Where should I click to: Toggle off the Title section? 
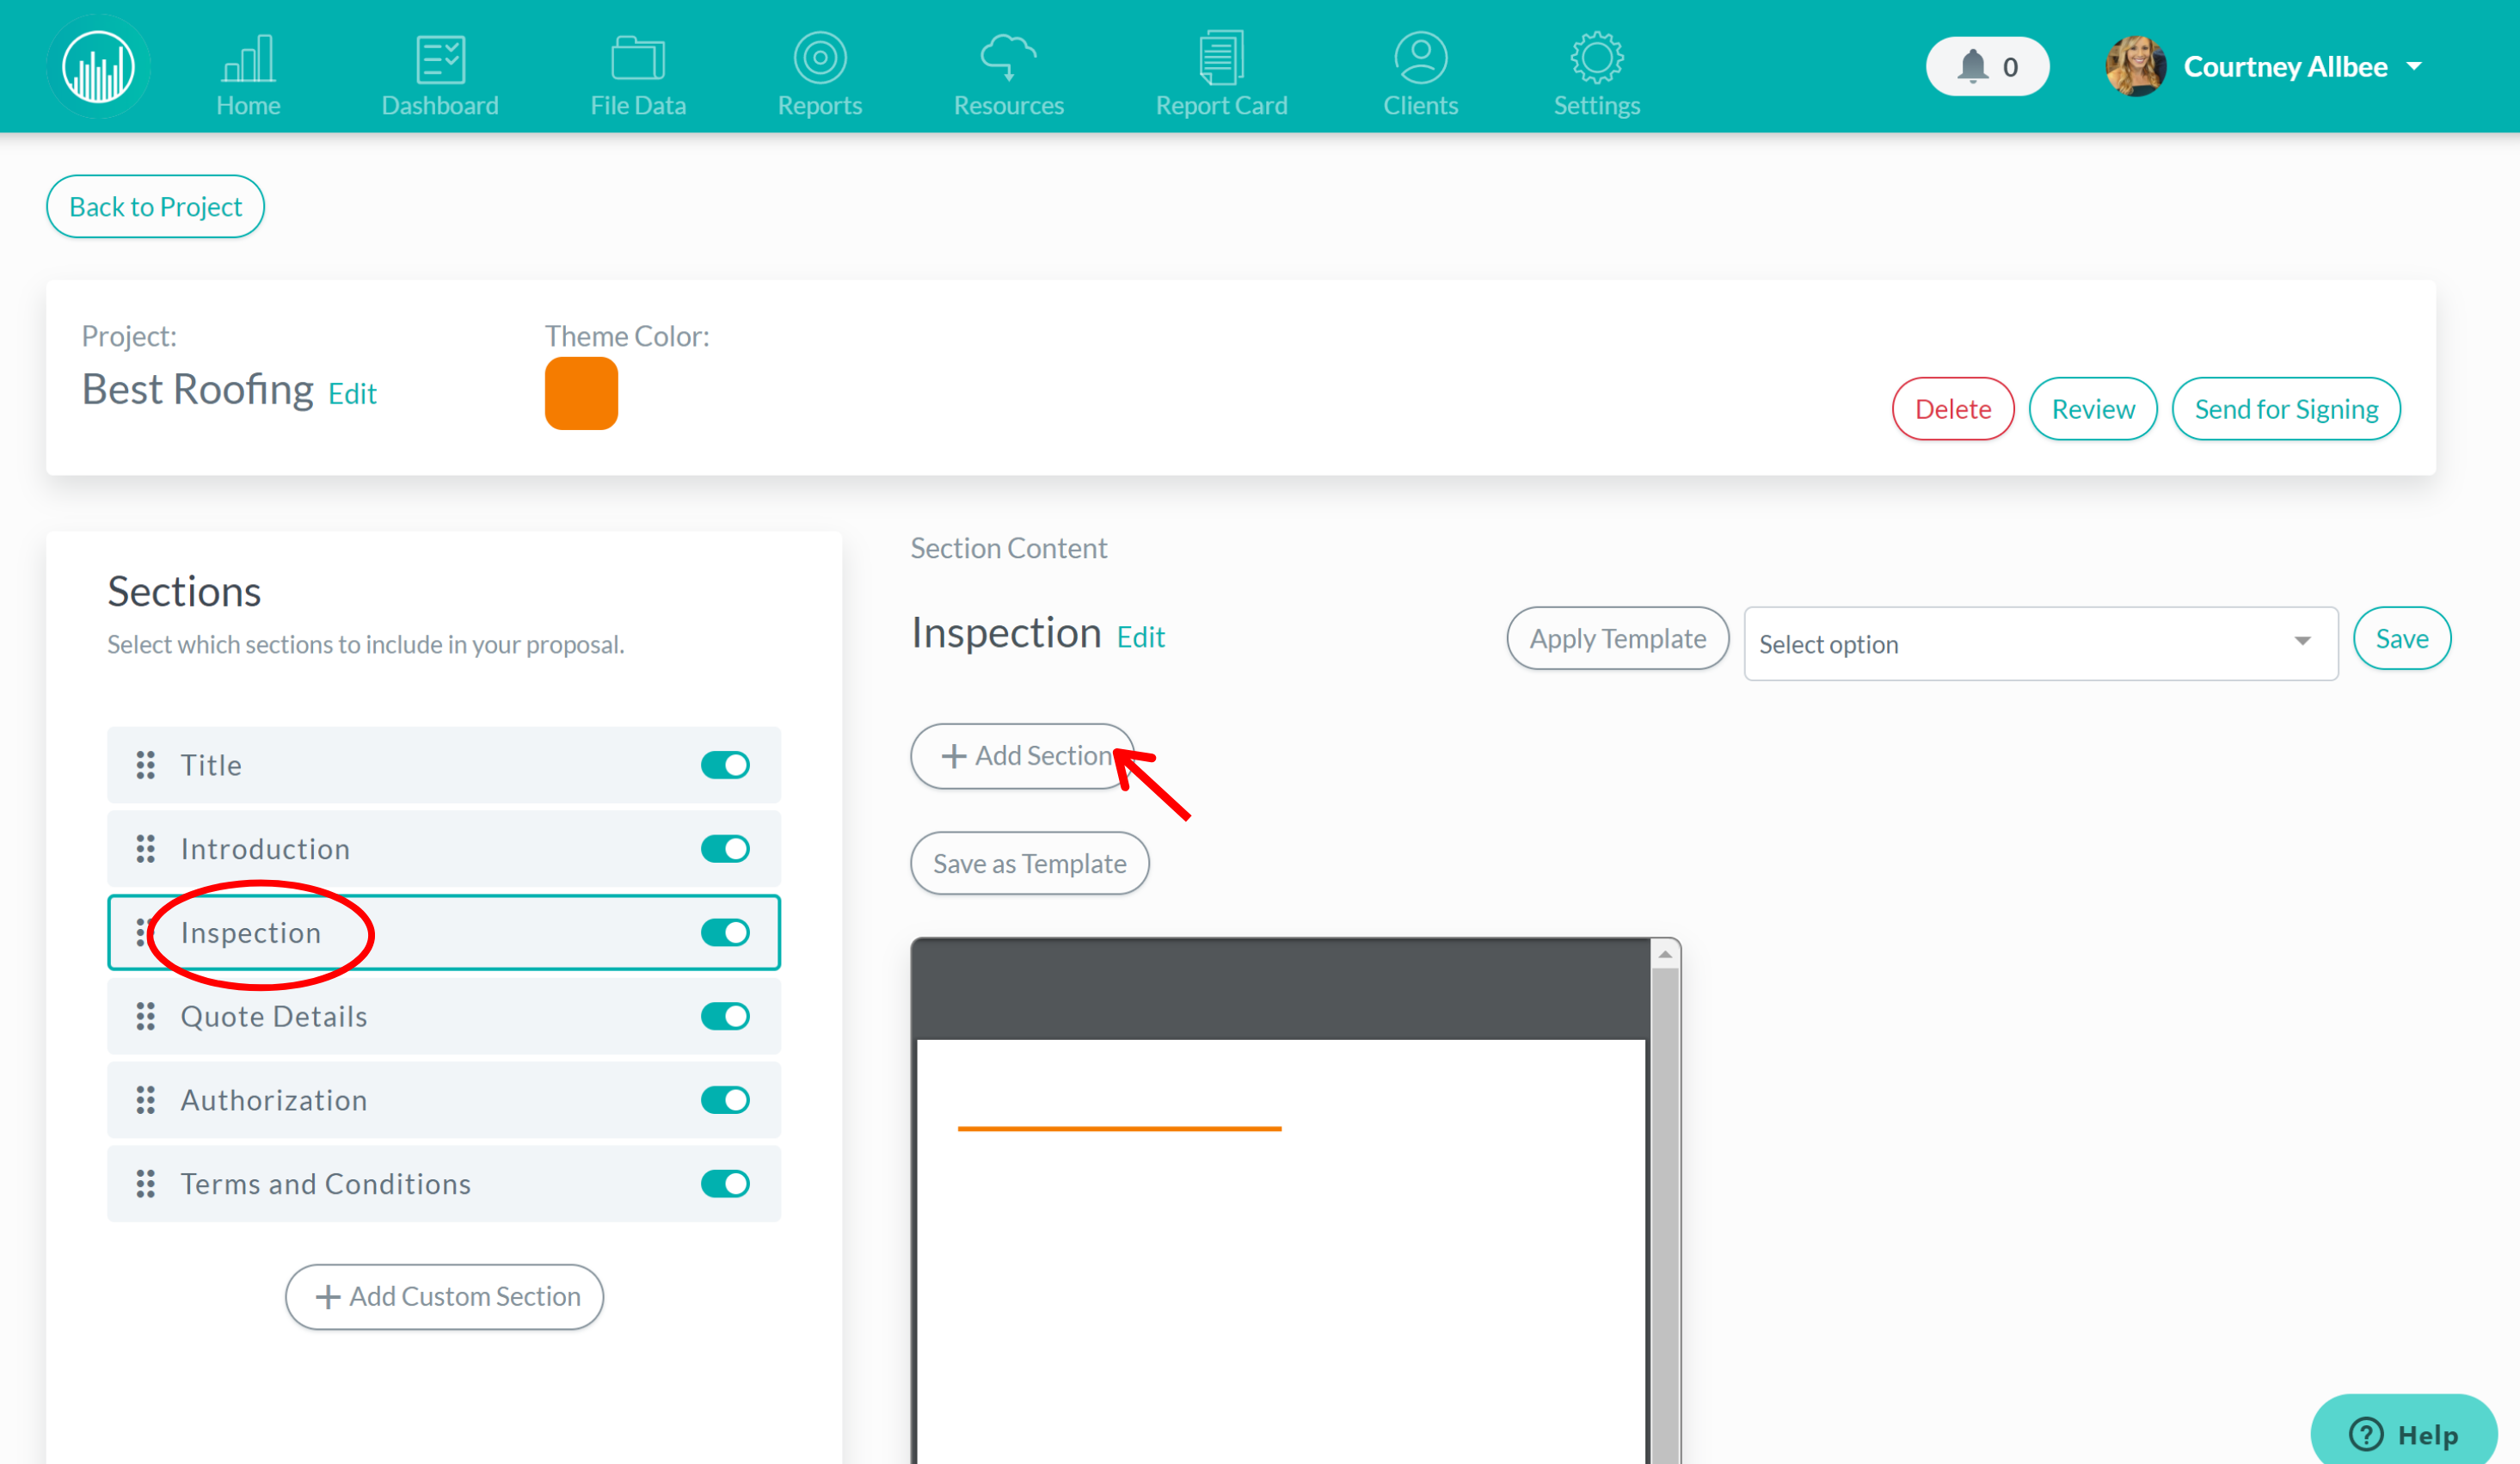tap(725, 765)
